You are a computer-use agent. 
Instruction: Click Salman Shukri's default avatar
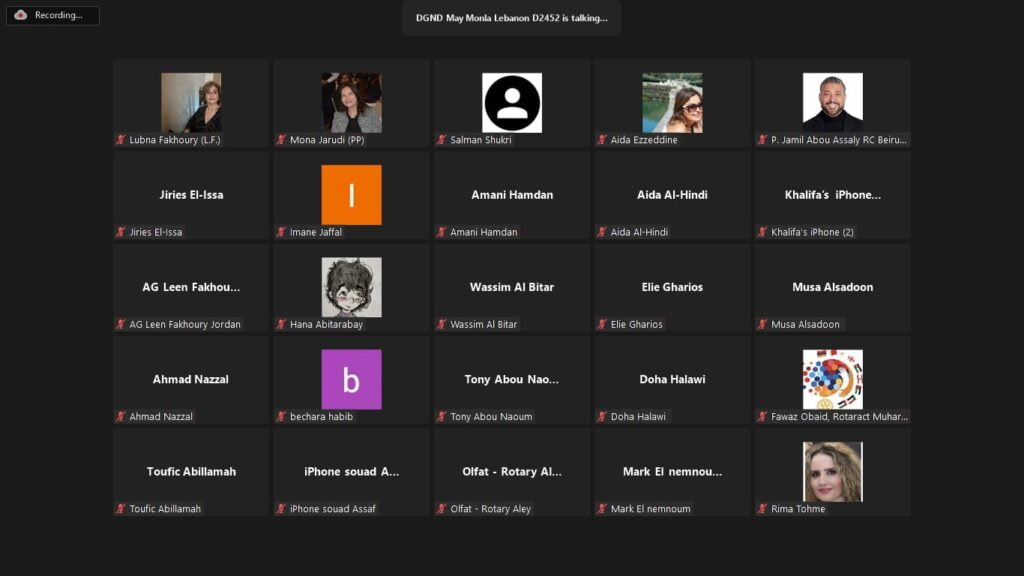point(512,103)
